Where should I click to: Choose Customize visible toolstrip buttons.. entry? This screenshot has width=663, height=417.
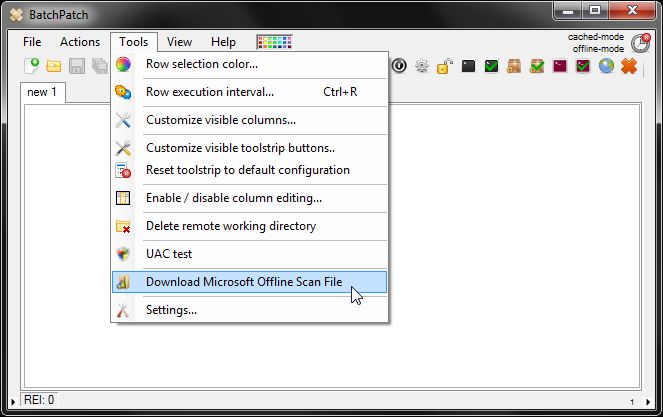(x=249, y=148)
